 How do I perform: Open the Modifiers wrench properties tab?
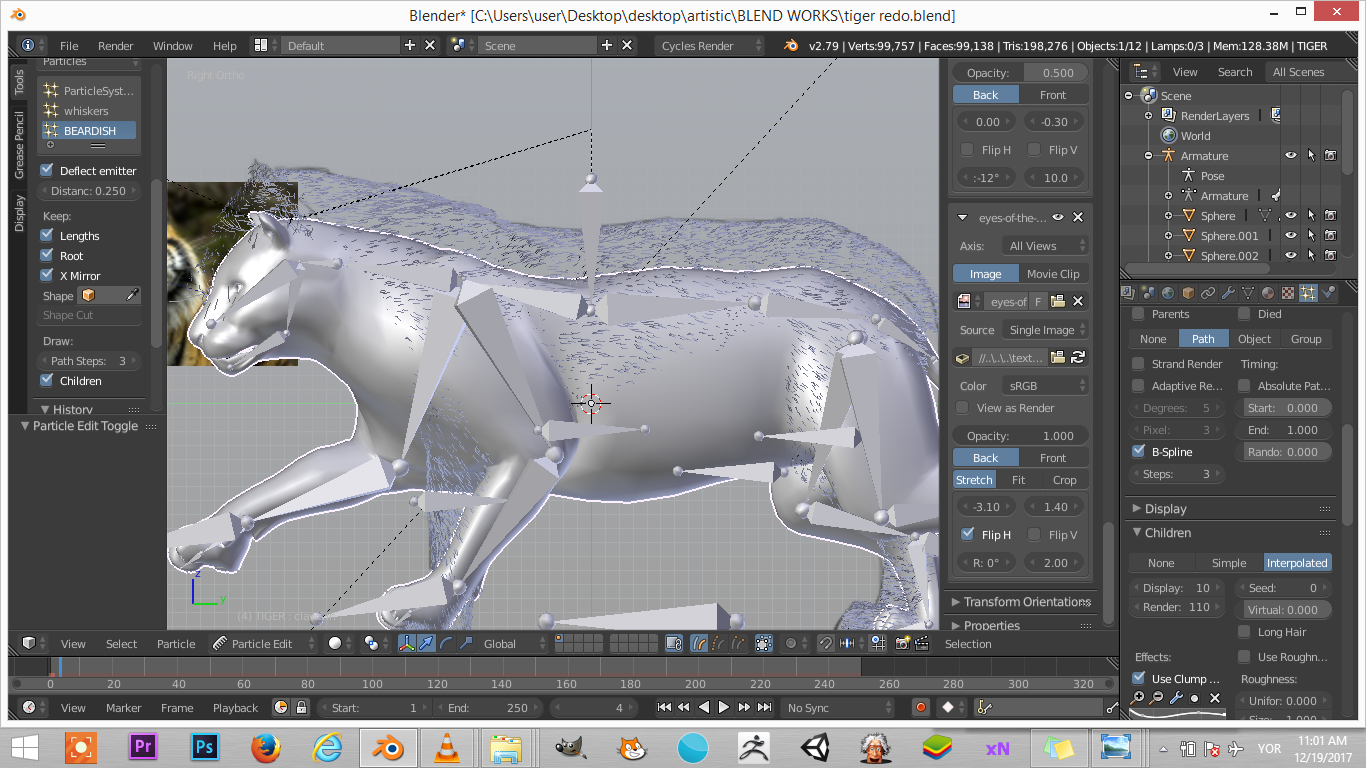[x=1228, y=293]
